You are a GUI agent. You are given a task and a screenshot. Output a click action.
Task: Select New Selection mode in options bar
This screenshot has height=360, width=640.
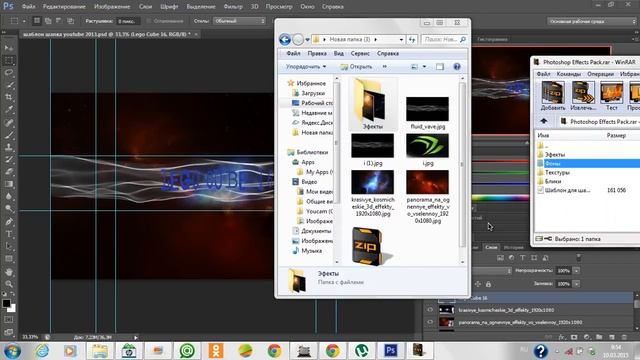click(x=37, y=21)
